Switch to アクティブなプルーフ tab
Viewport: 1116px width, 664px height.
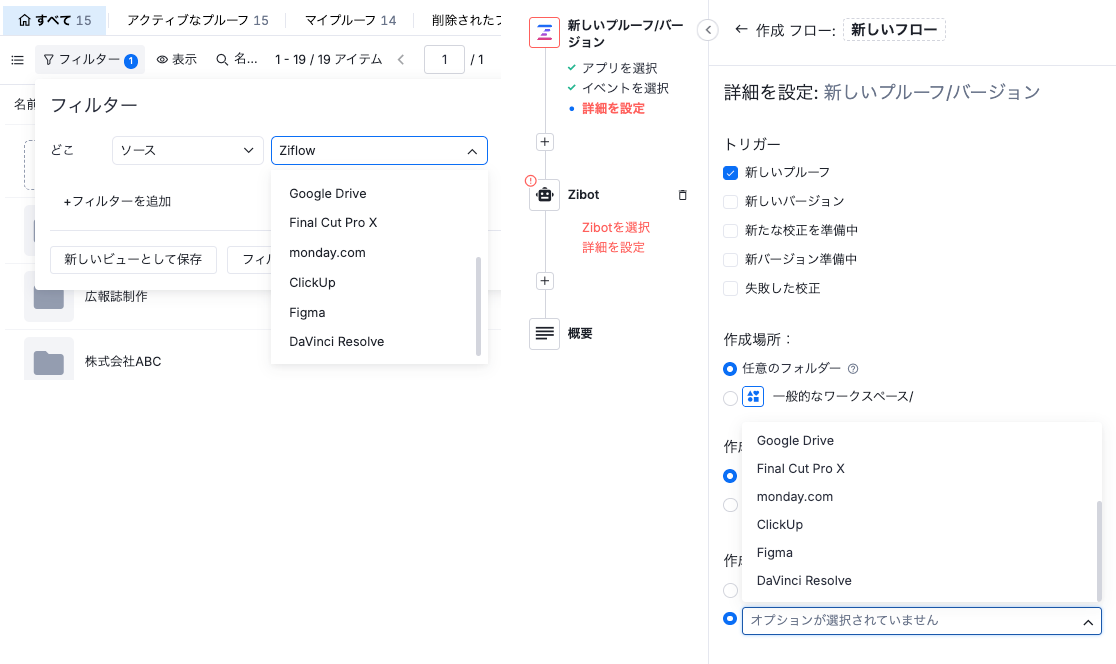(x=198, y=20)
